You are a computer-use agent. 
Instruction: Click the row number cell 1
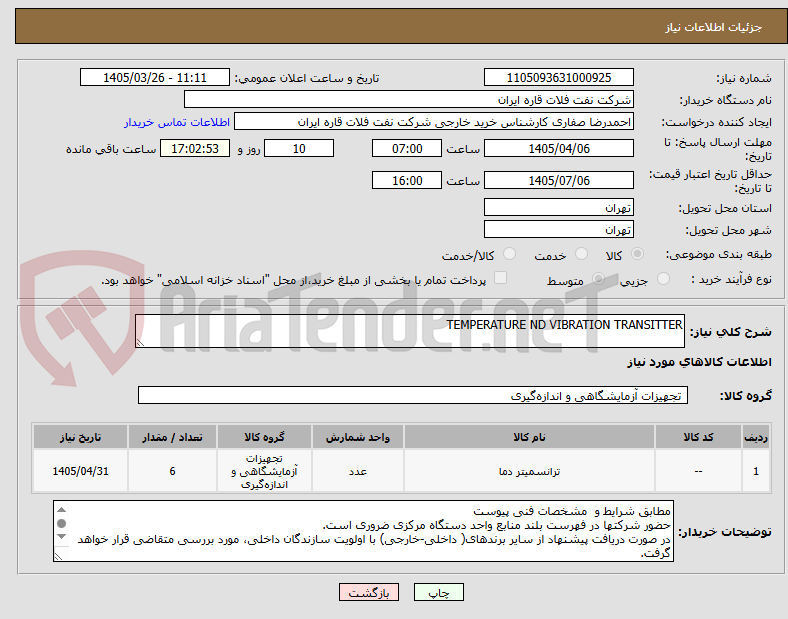756,471
